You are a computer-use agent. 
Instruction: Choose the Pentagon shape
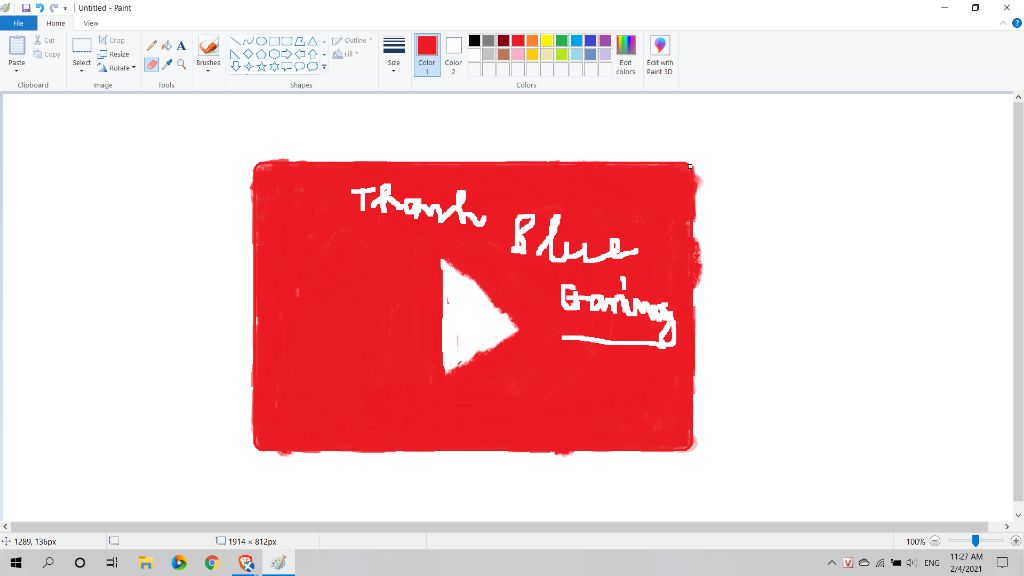point(261,54)
